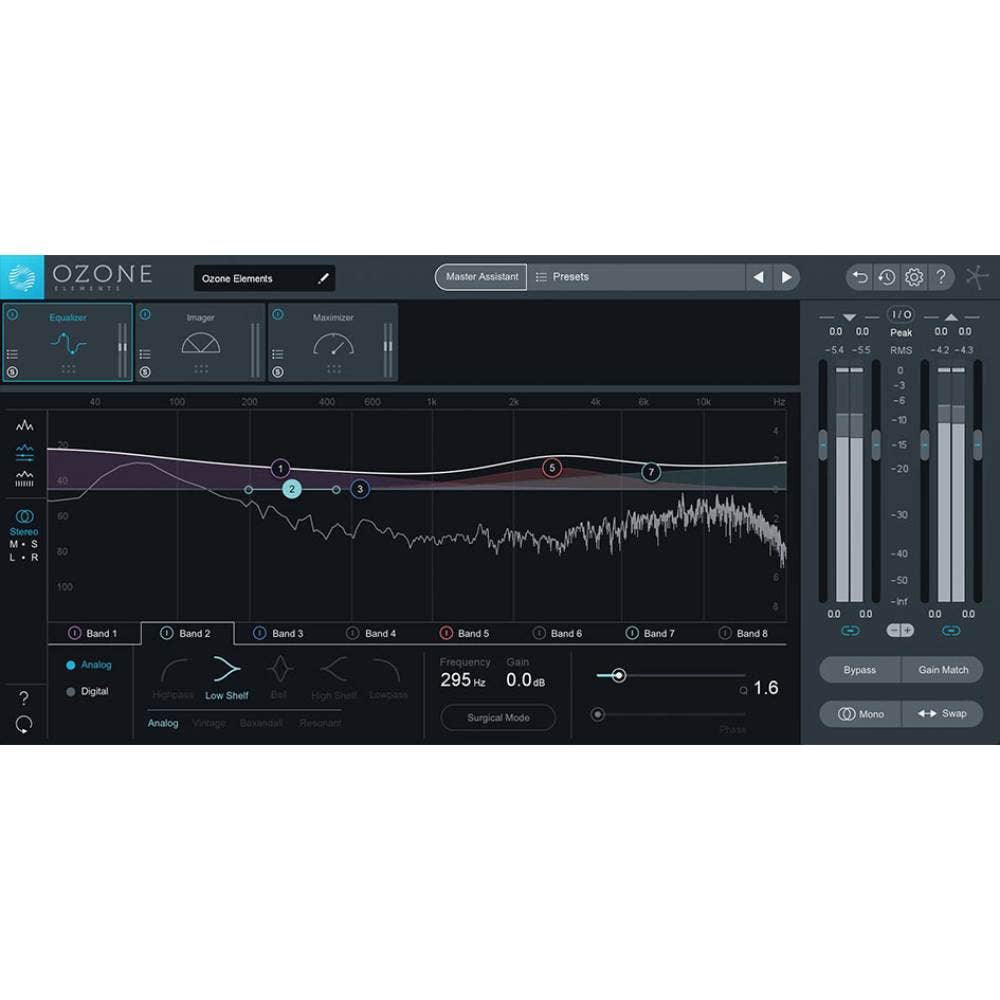Edit the Ozone Elements preset name pencil
1000x1000 pixels.
coord(323,278)
